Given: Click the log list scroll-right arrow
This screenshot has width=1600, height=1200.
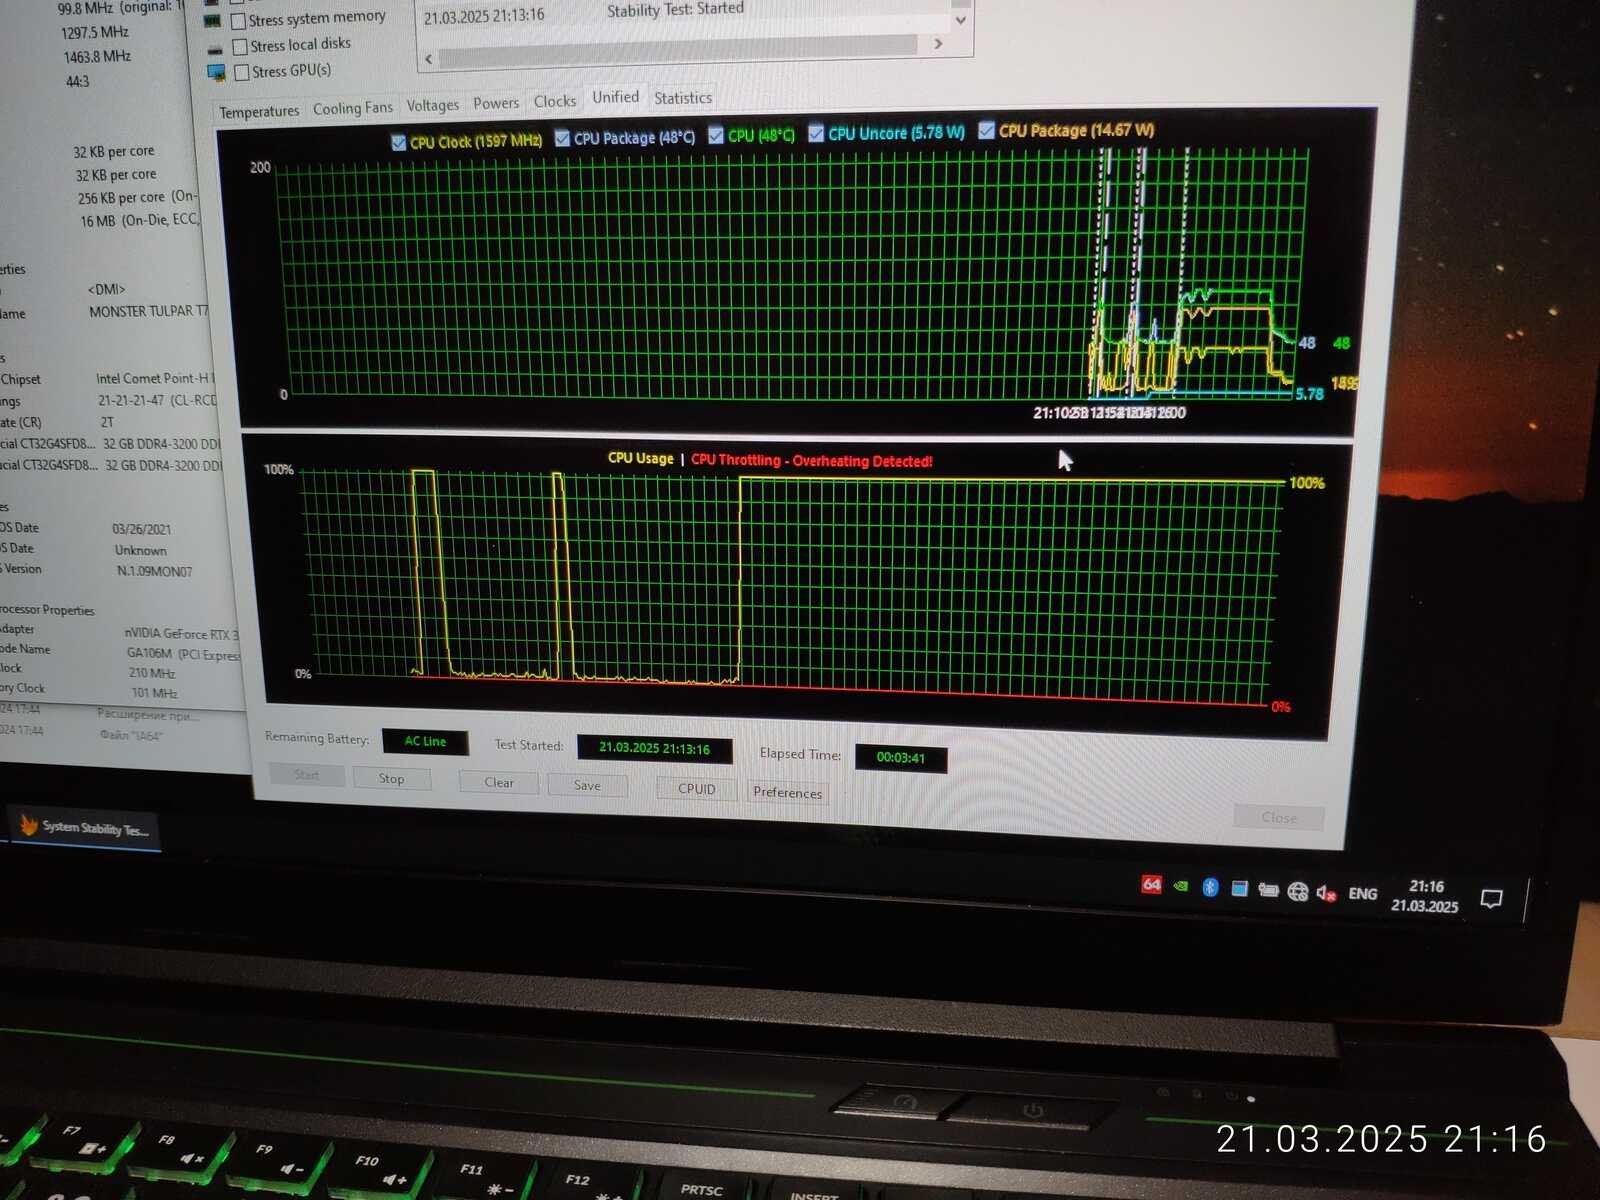Looking at the screenshot, I should [x=938, y=44].
